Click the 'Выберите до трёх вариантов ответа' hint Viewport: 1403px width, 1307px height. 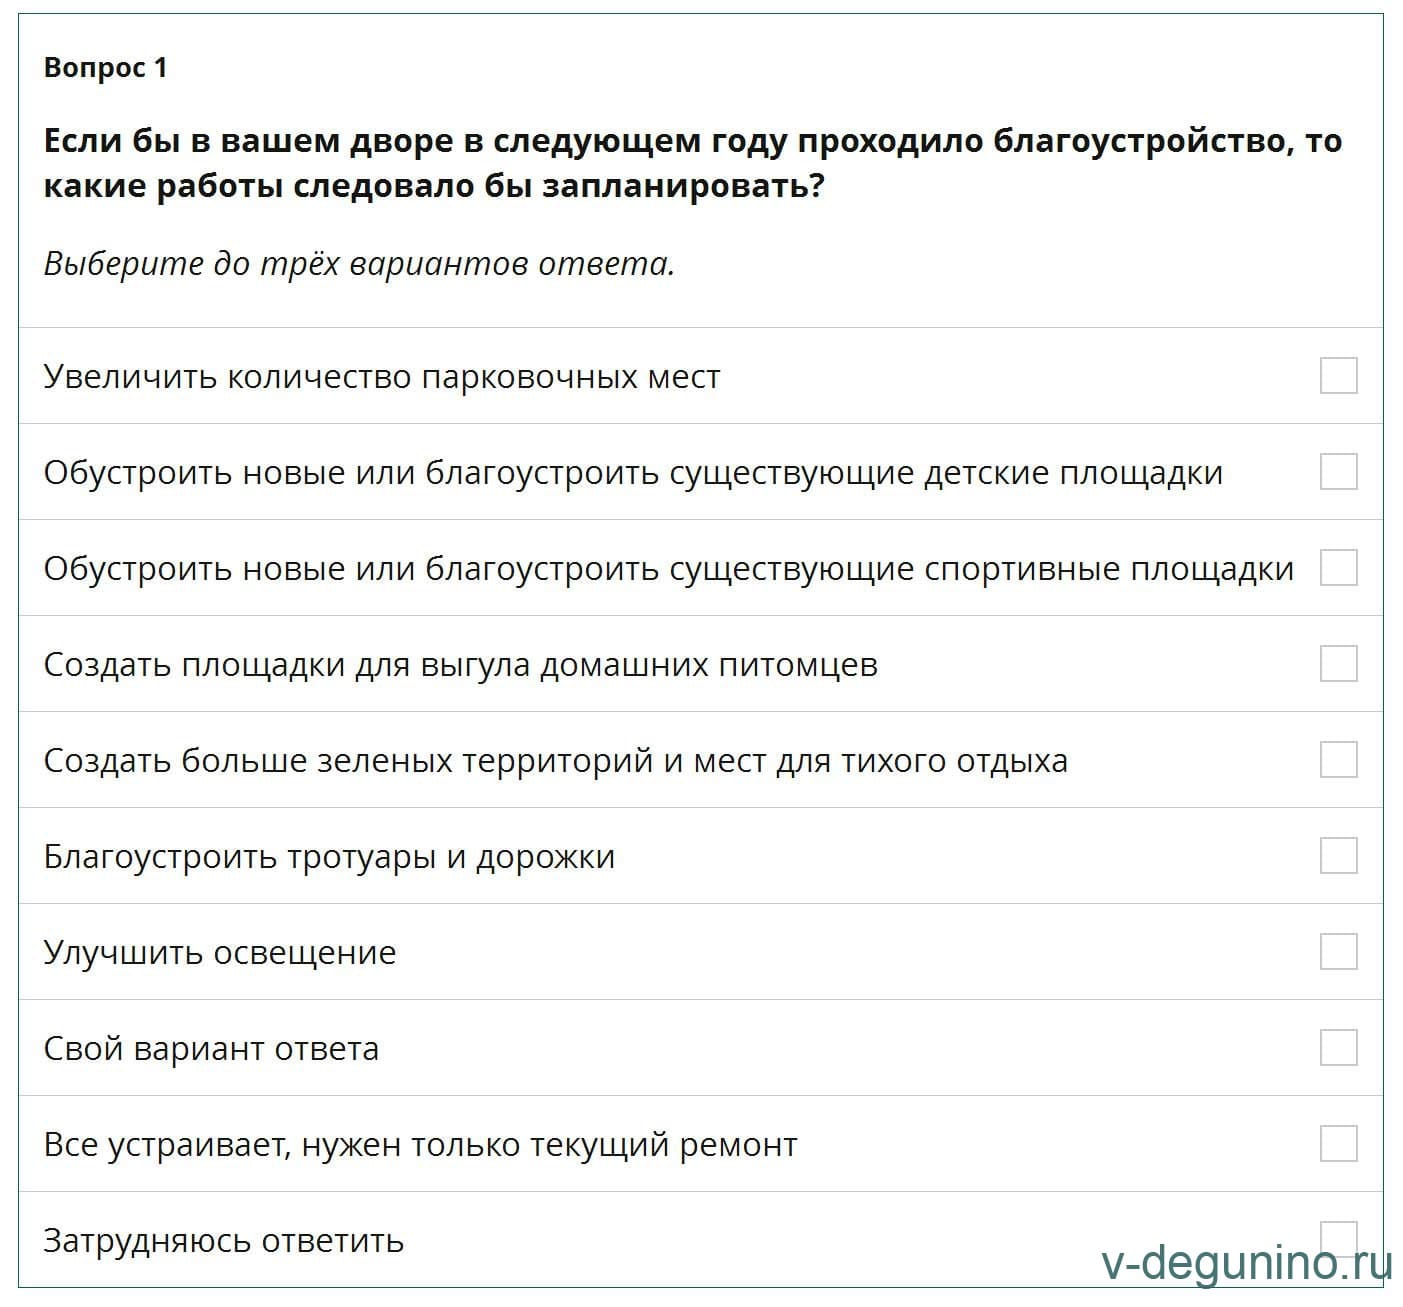point(359,264)
